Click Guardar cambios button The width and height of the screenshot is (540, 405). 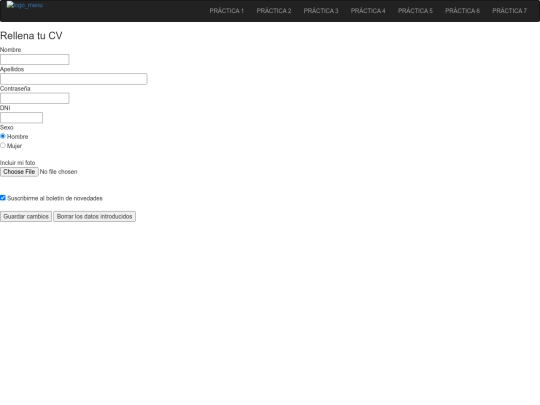click(26, 216)
